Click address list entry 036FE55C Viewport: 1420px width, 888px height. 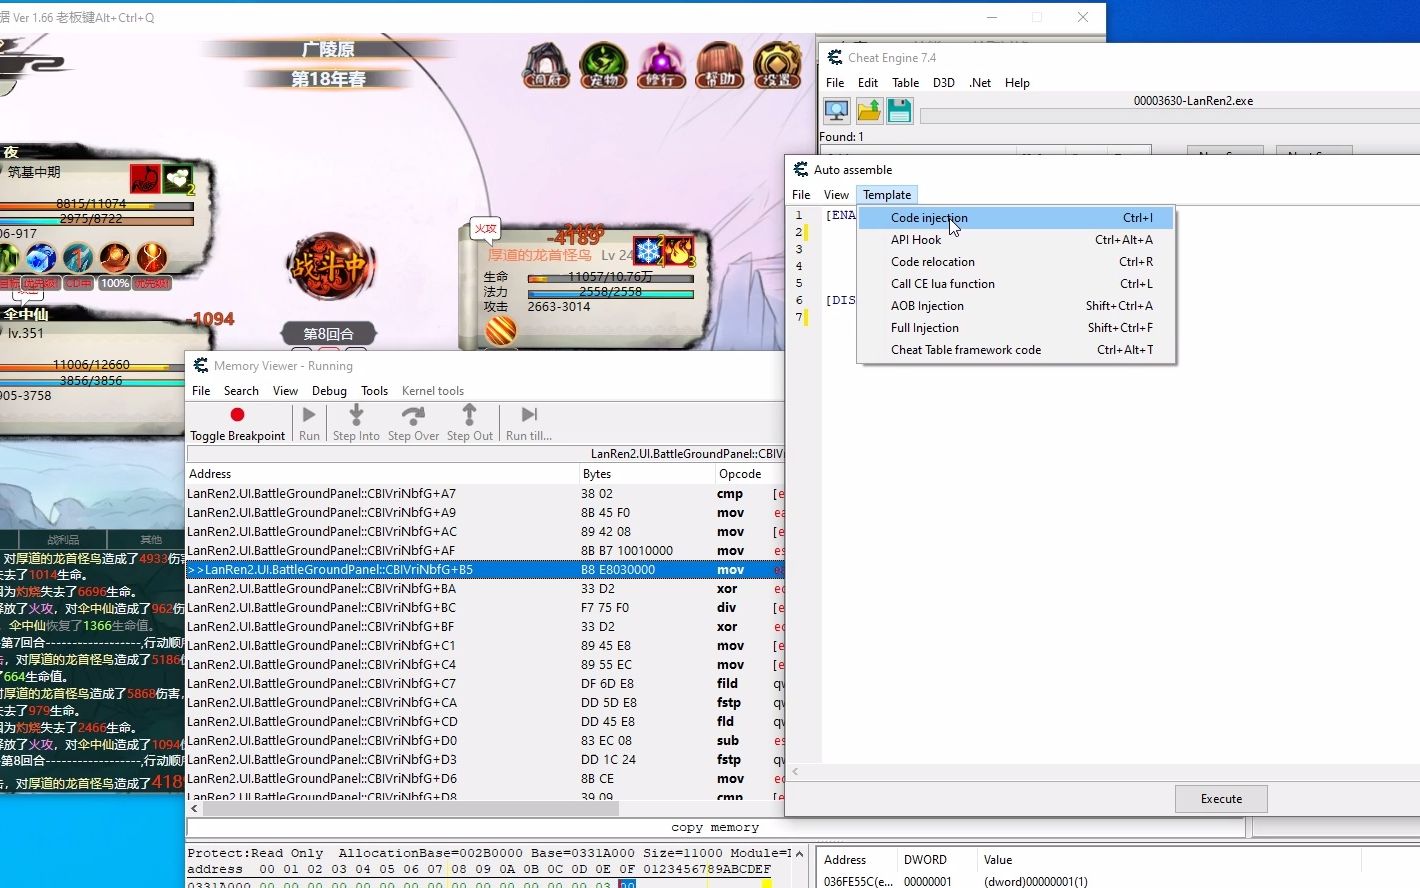pos(1120,882)
